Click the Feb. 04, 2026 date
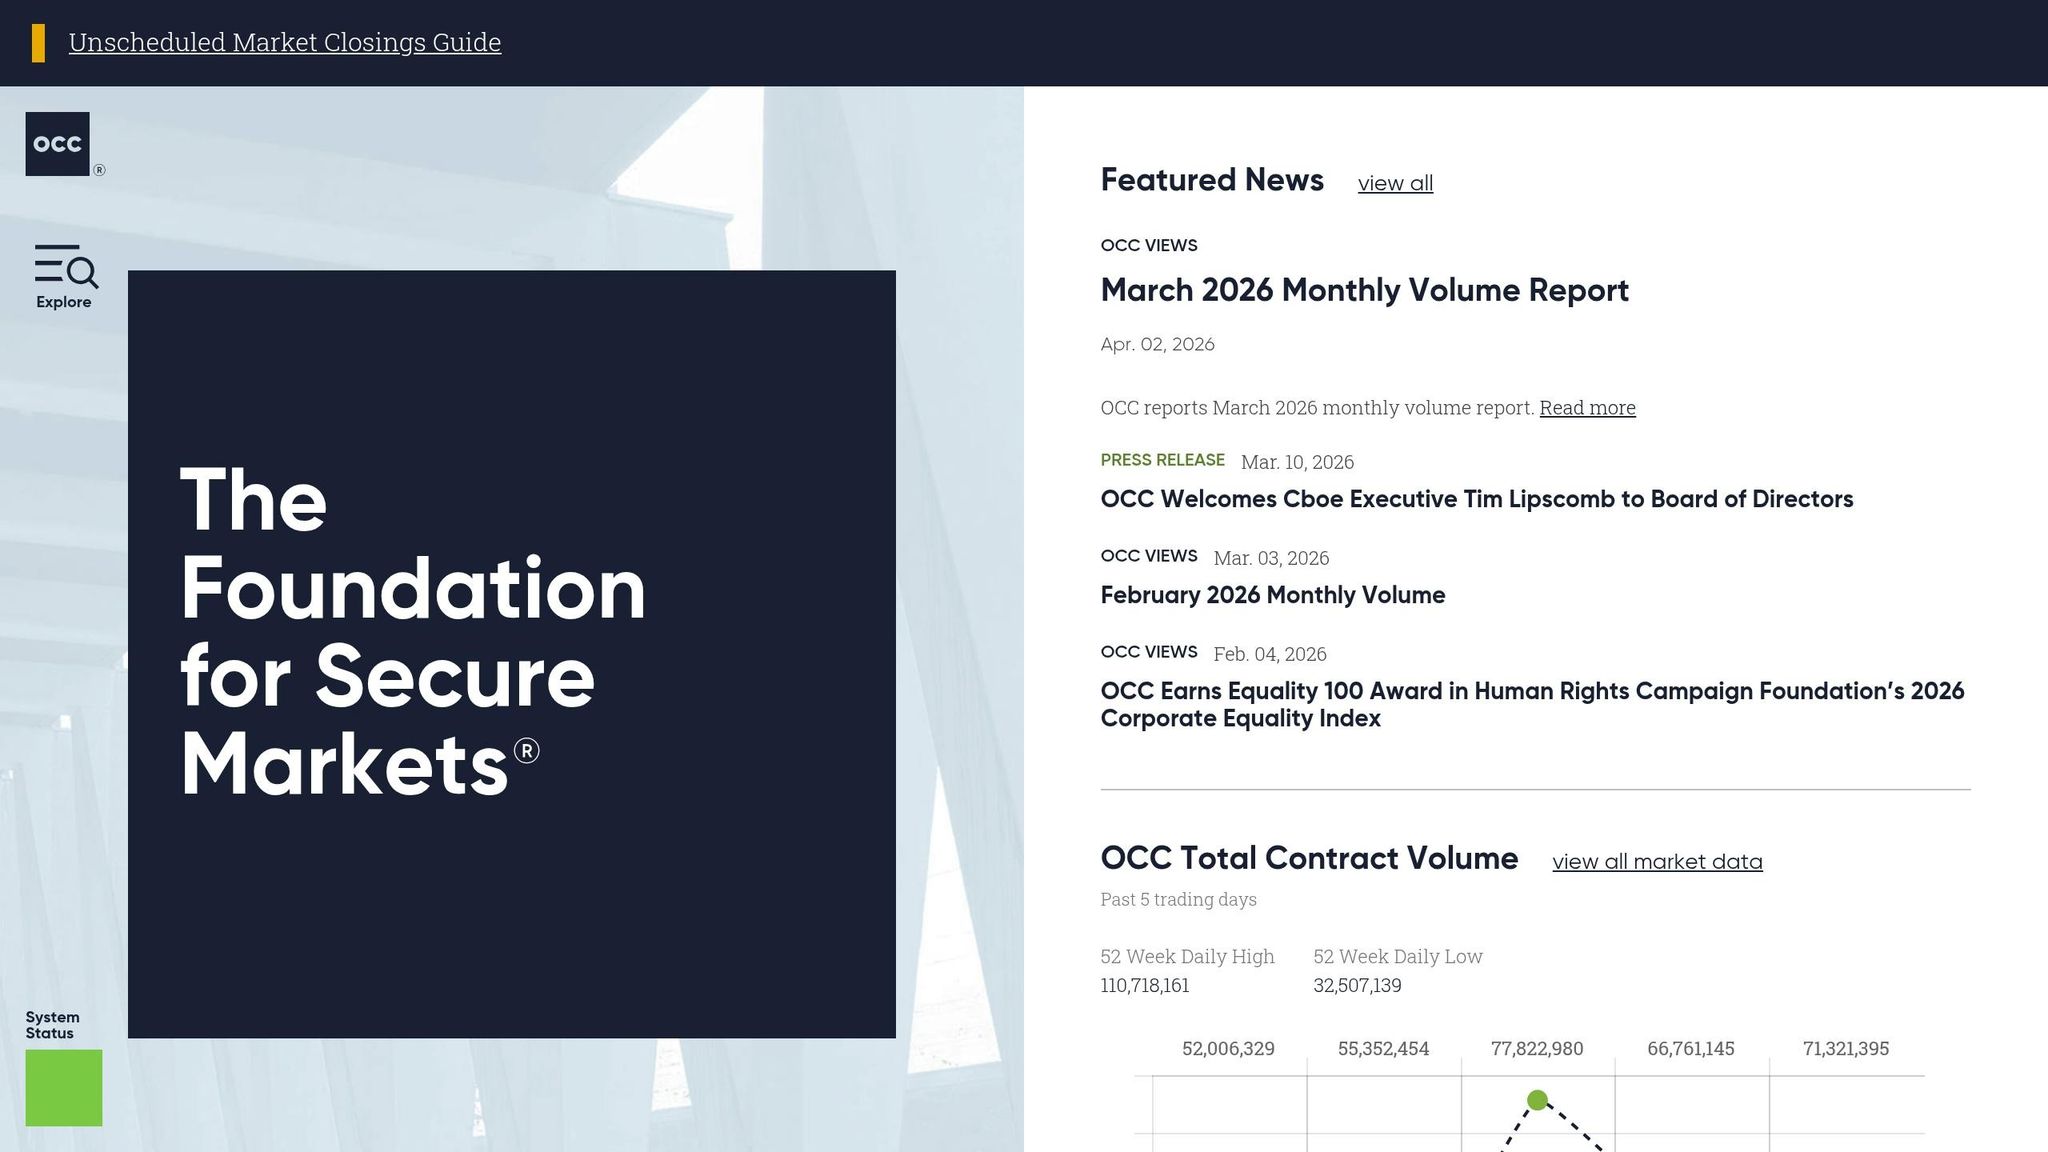Screen dimensions: 2048x1152 click(x=1270, y=654)
